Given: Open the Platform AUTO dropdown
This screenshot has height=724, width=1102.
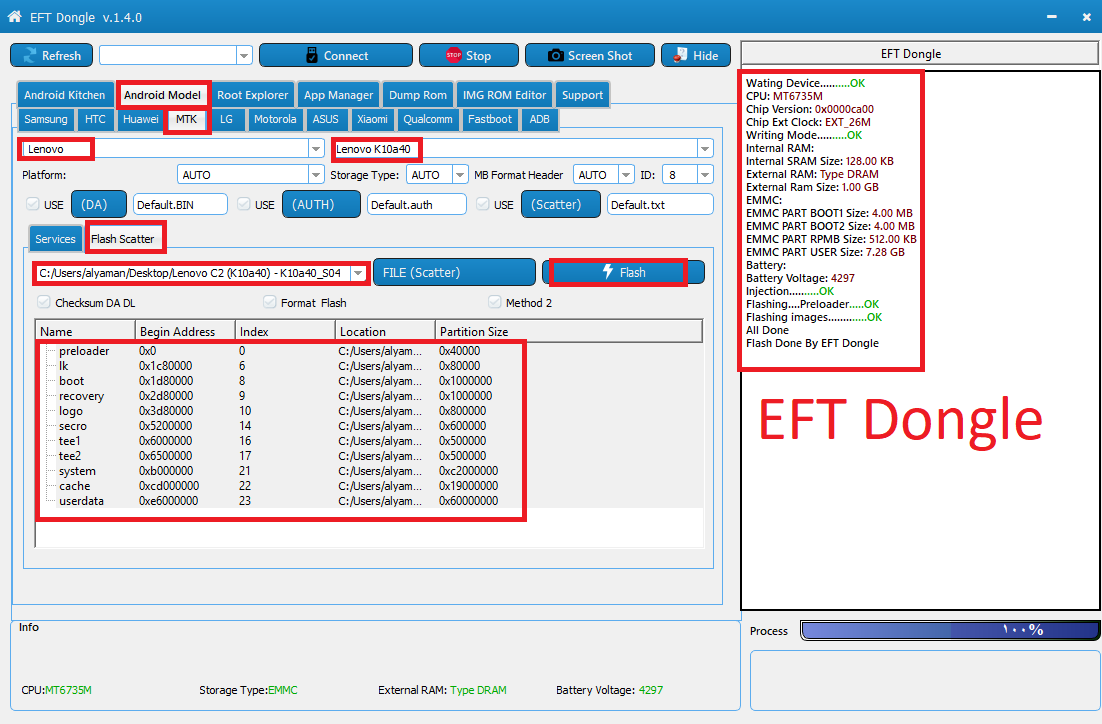Looking at the screenshot, I should [316, 174].
